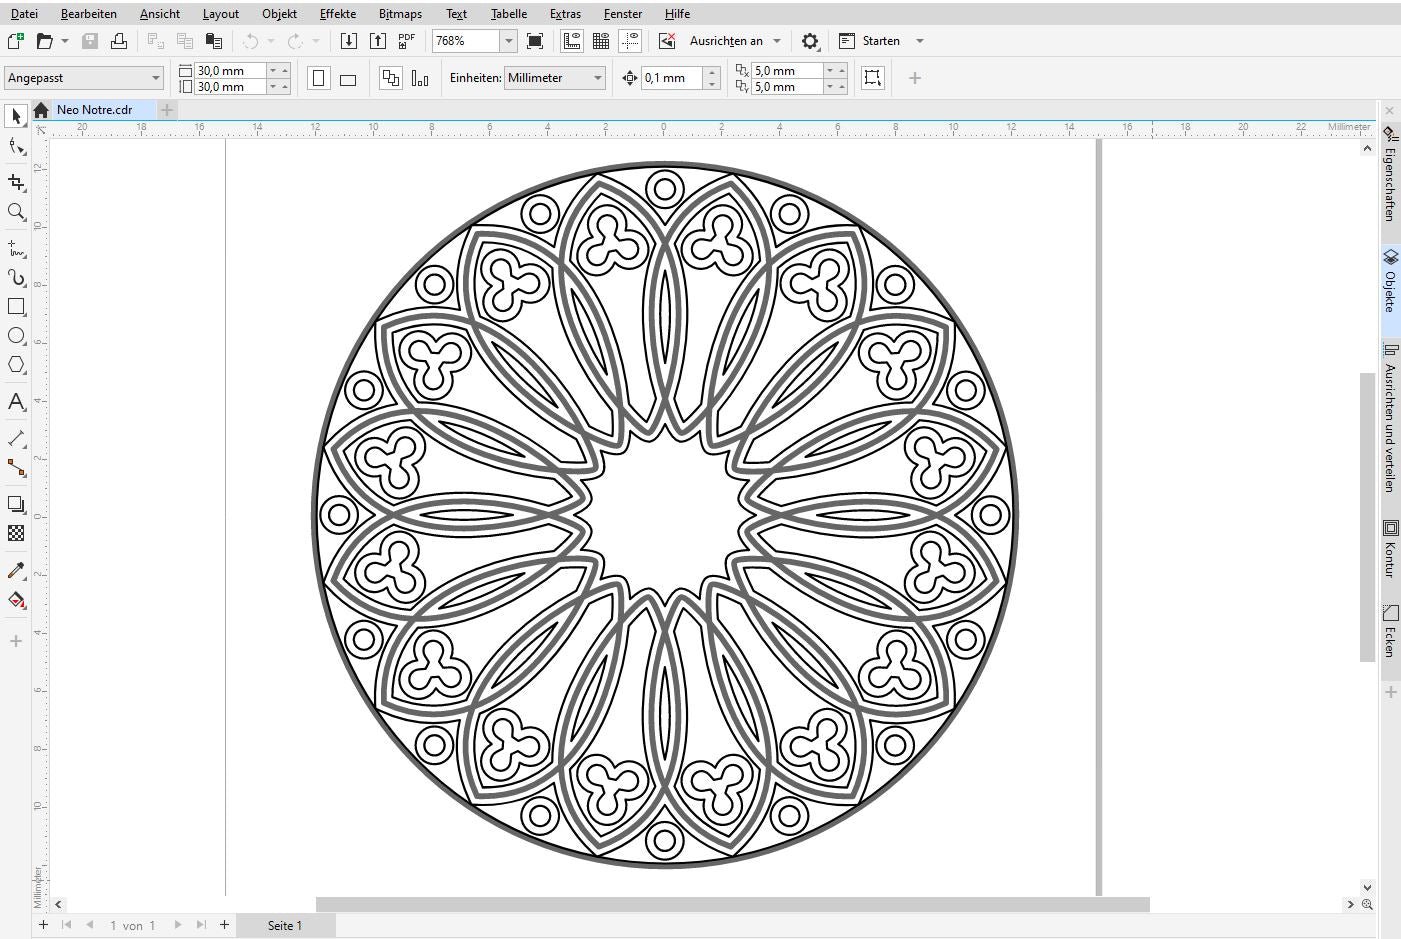Activate the Zoom tool
This screenshot has height=939, width=1401.
[x=15, y=212]
